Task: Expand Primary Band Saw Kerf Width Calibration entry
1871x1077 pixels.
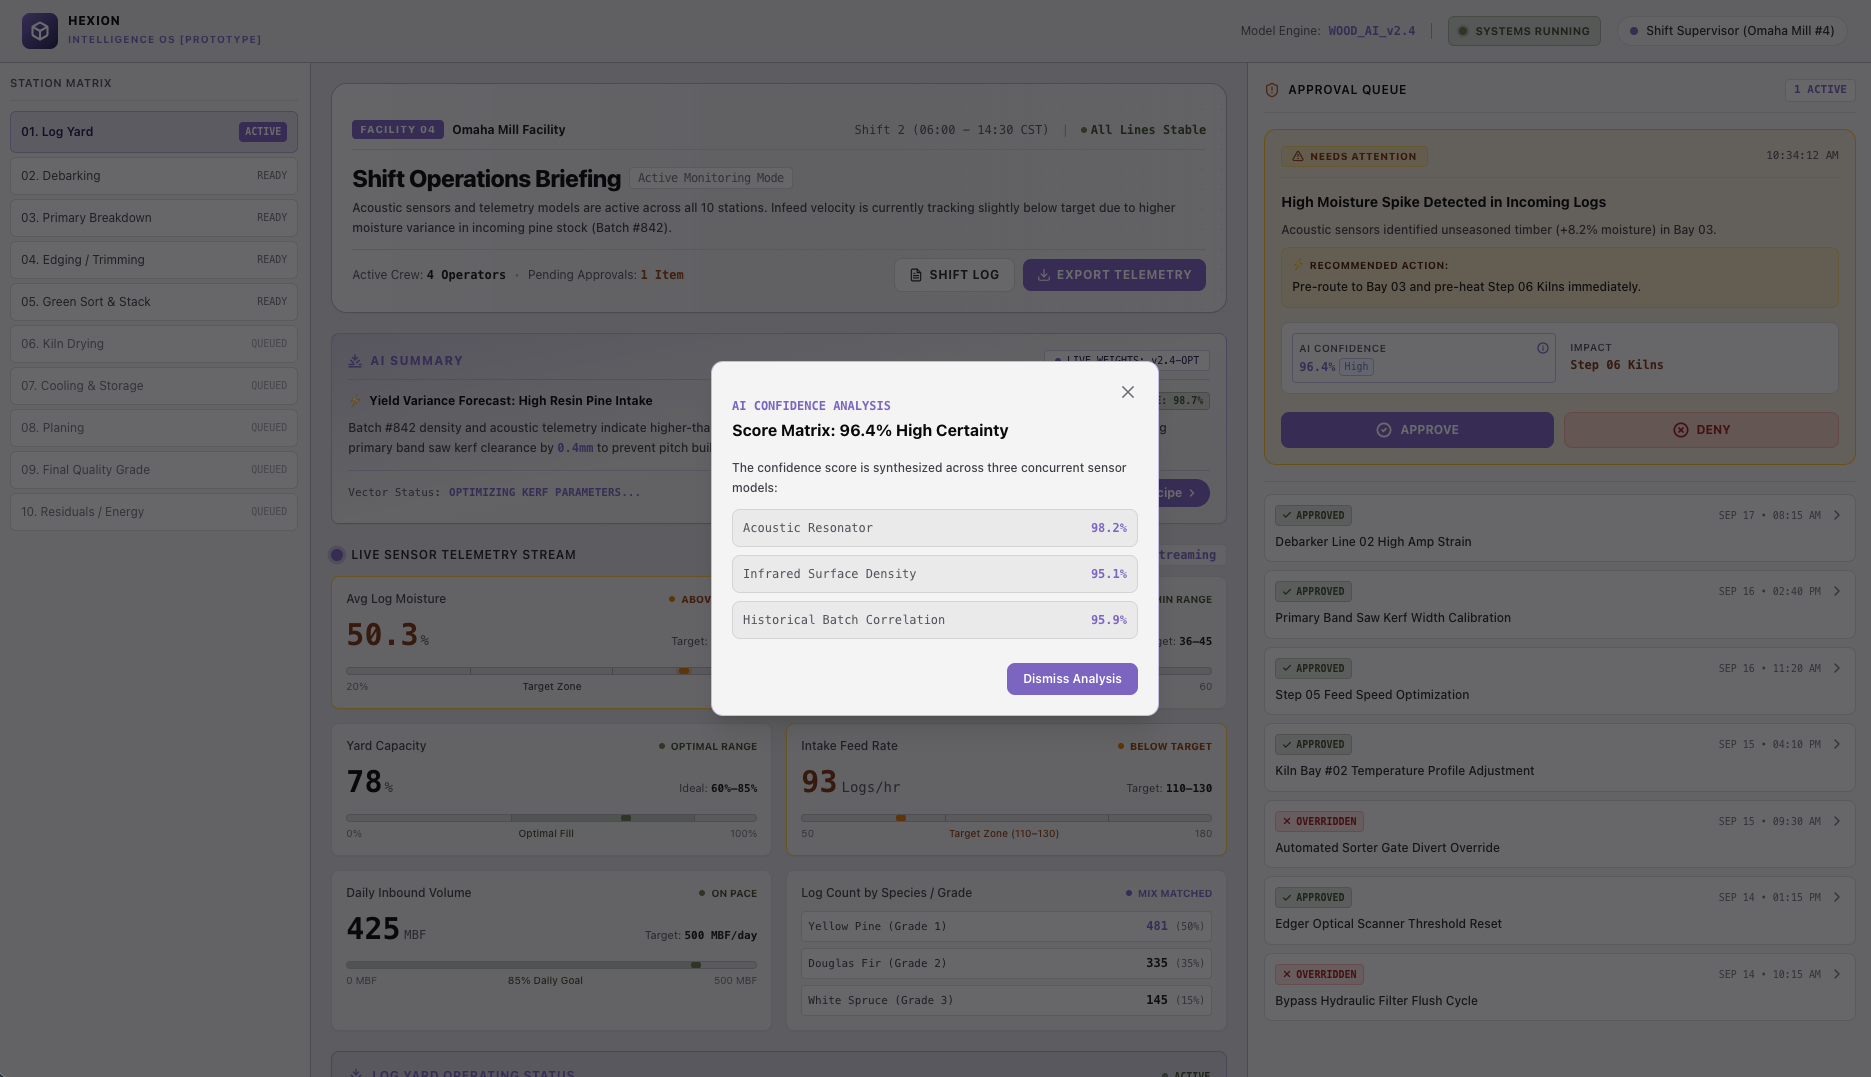Action: (x=1559, y=604)
